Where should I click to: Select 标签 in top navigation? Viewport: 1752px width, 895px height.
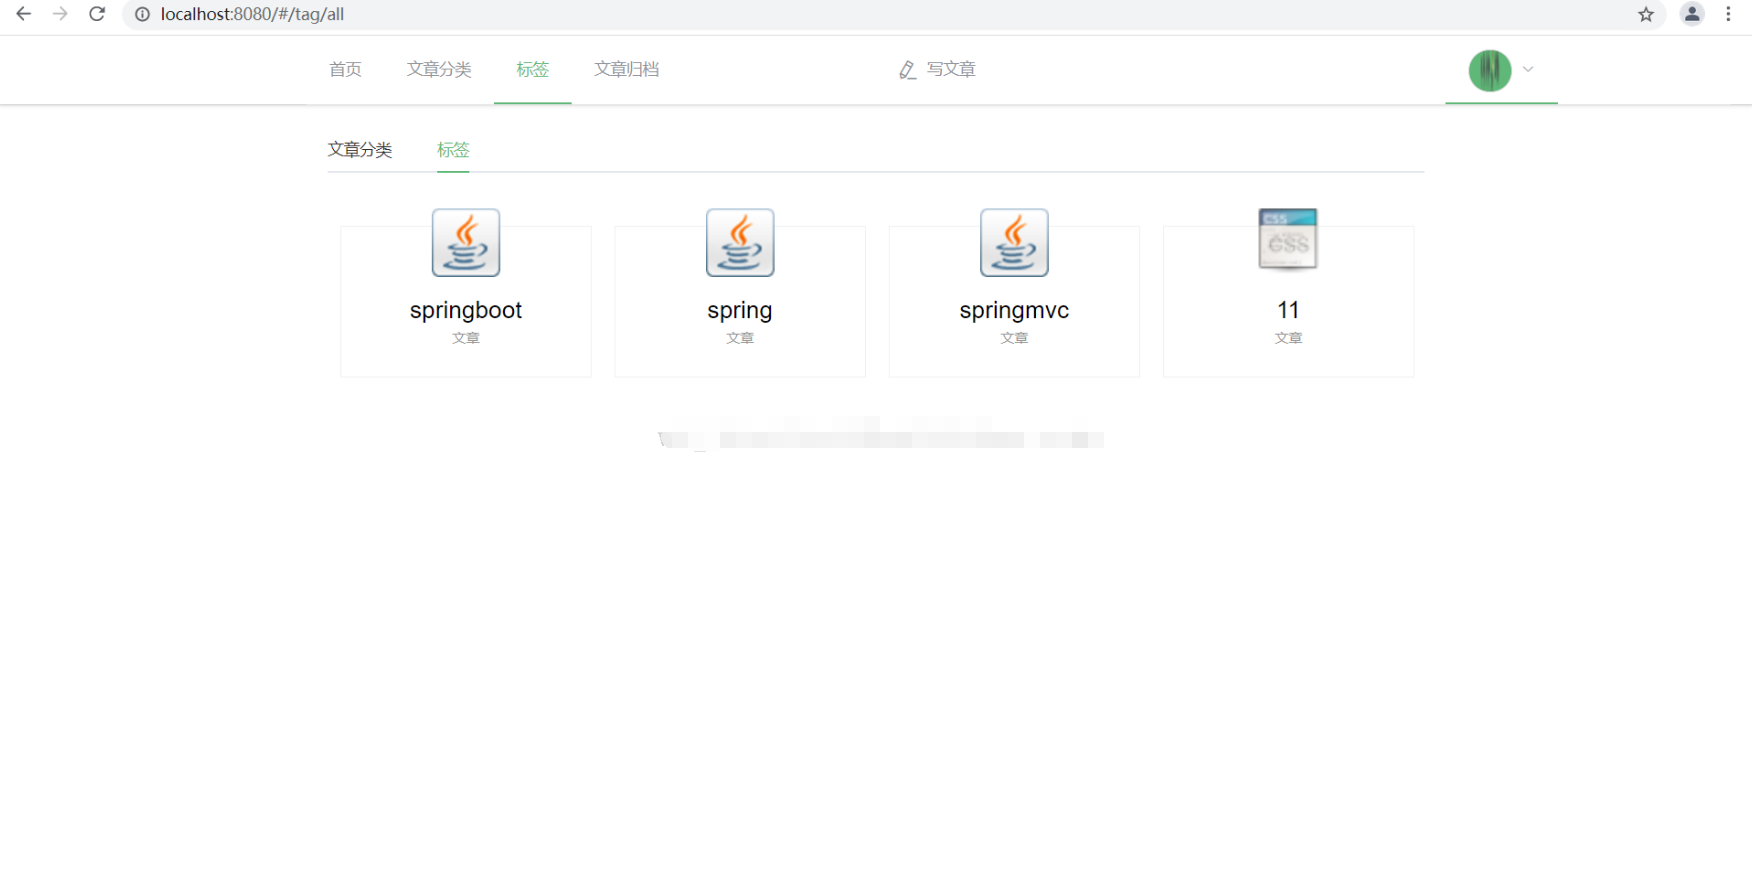point(532,69)
